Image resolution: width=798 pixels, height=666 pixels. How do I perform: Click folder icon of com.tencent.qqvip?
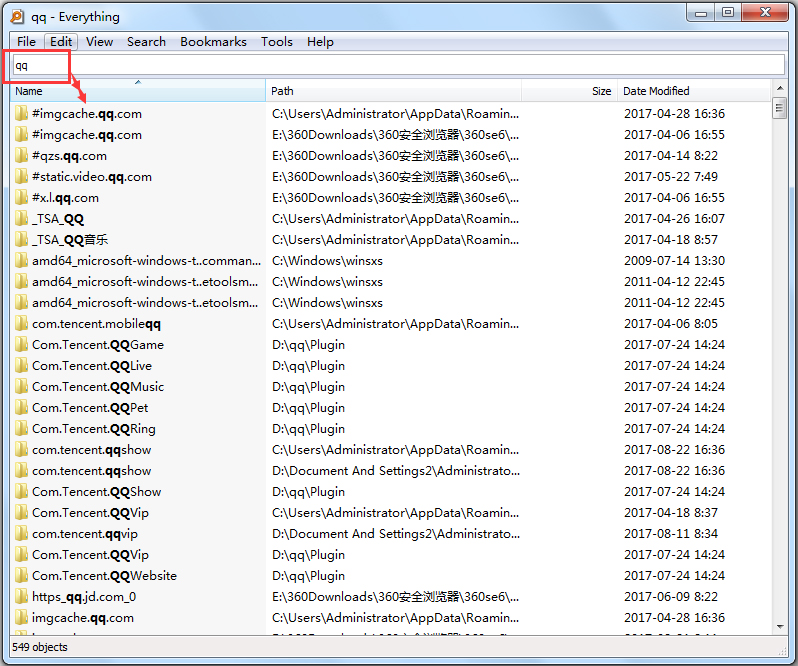pos(21,534)
